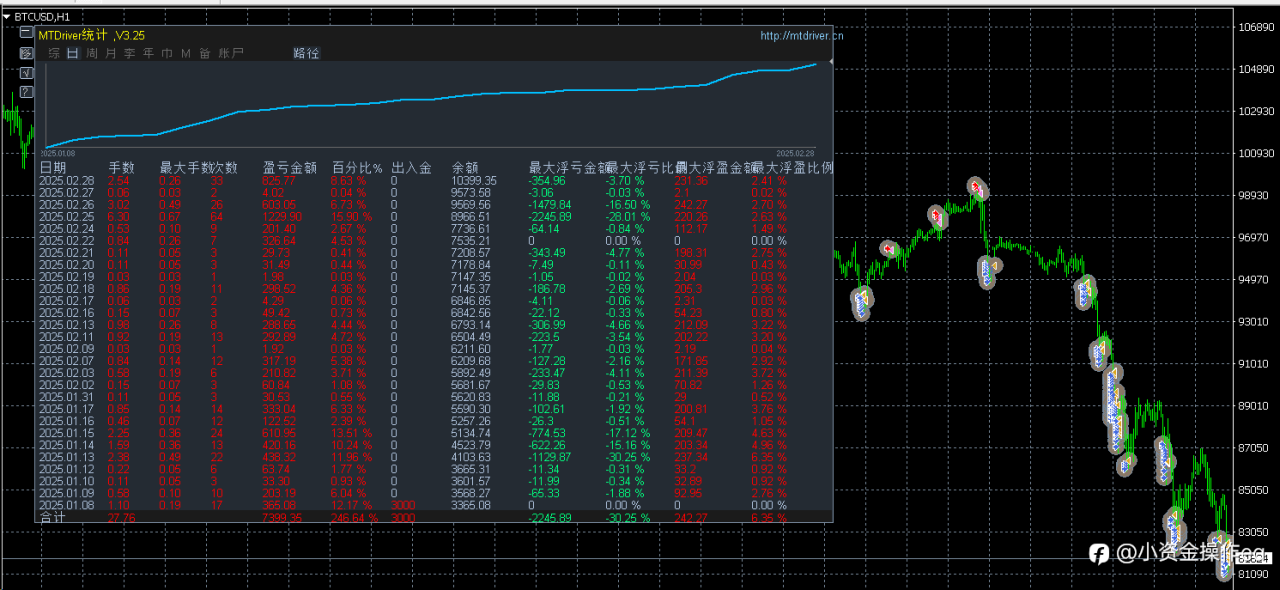
Task: Select the 2025.02.25 row date
Action: pyautogui.click(x=66, y=216)
